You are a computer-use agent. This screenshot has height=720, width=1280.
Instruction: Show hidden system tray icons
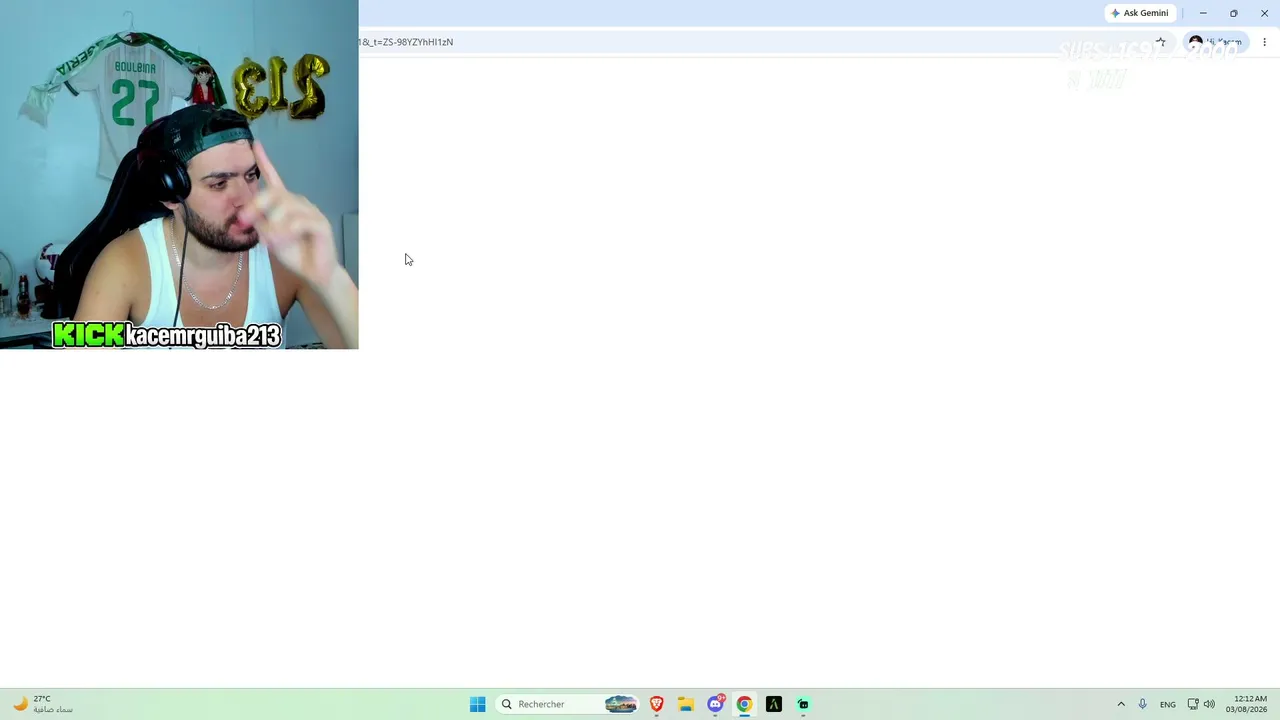[1121, 704]
